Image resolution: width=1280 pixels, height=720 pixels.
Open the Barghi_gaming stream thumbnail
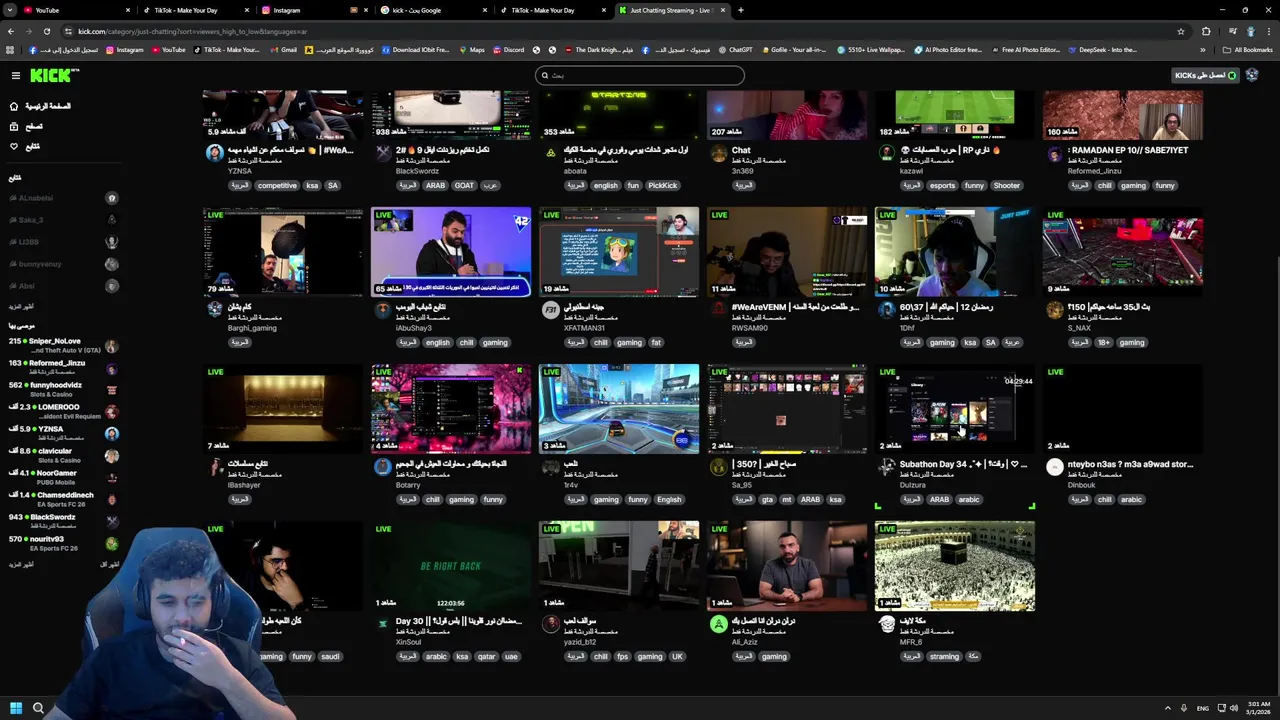click(x=283, y=252)
